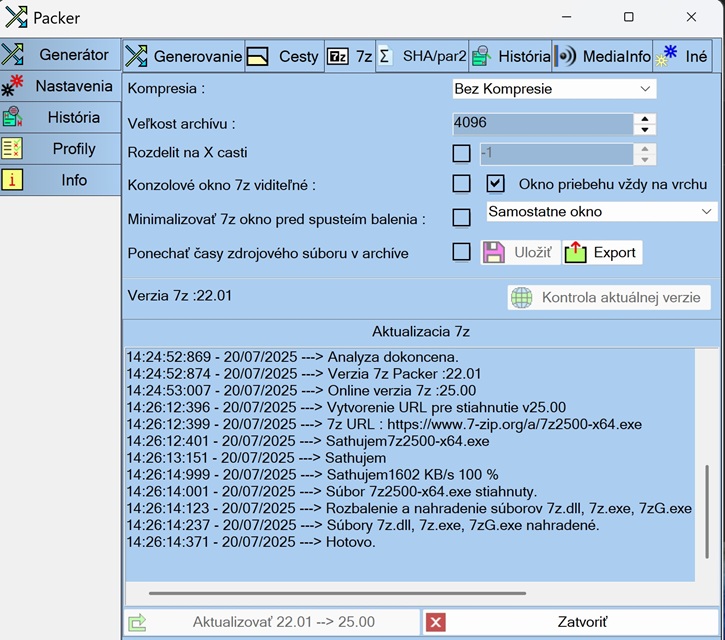Click the log horizontal scrollbar
725x640 pixels.
337,593
